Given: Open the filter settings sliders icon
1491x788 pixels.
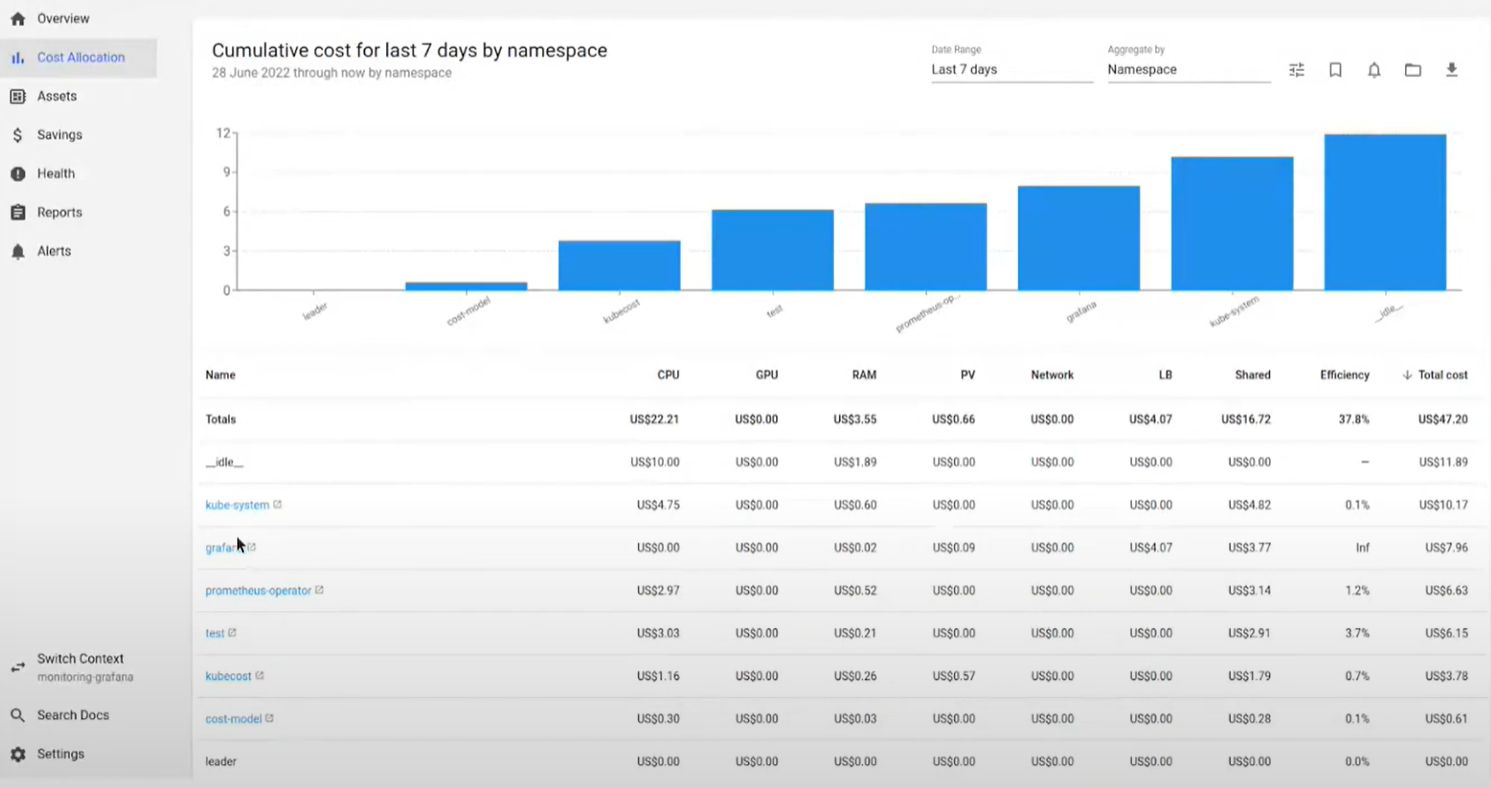Looking at the screenshot, I should pyautogui.click(x=1296, y=70).
